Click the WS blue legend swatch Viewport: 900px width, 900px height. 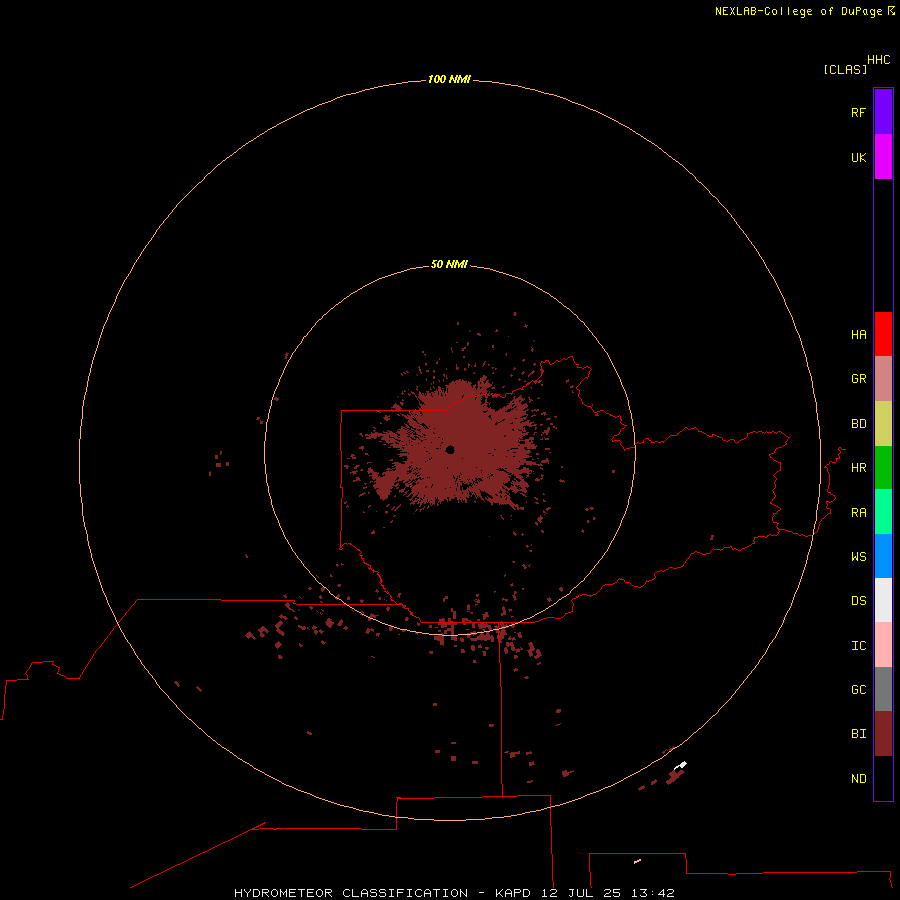pyautogui.click(x=883, y=556)
